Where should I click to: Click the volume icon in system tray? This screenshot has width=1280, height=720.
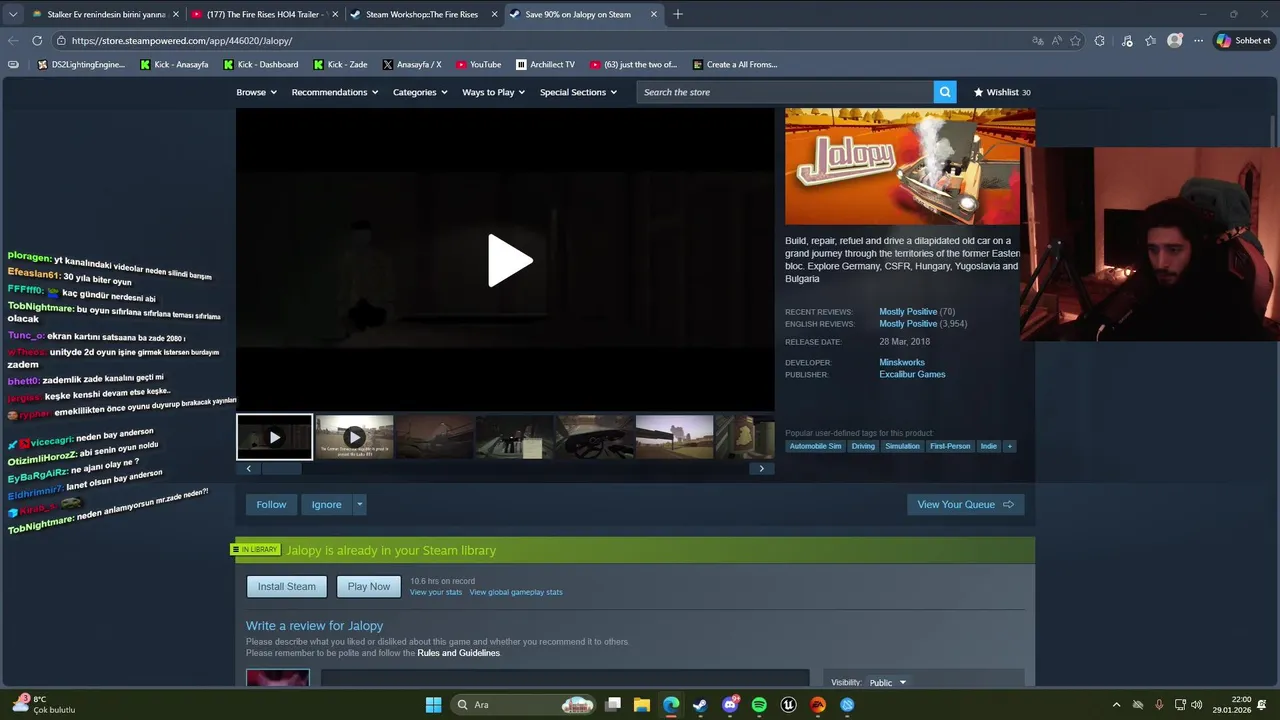1199,705
